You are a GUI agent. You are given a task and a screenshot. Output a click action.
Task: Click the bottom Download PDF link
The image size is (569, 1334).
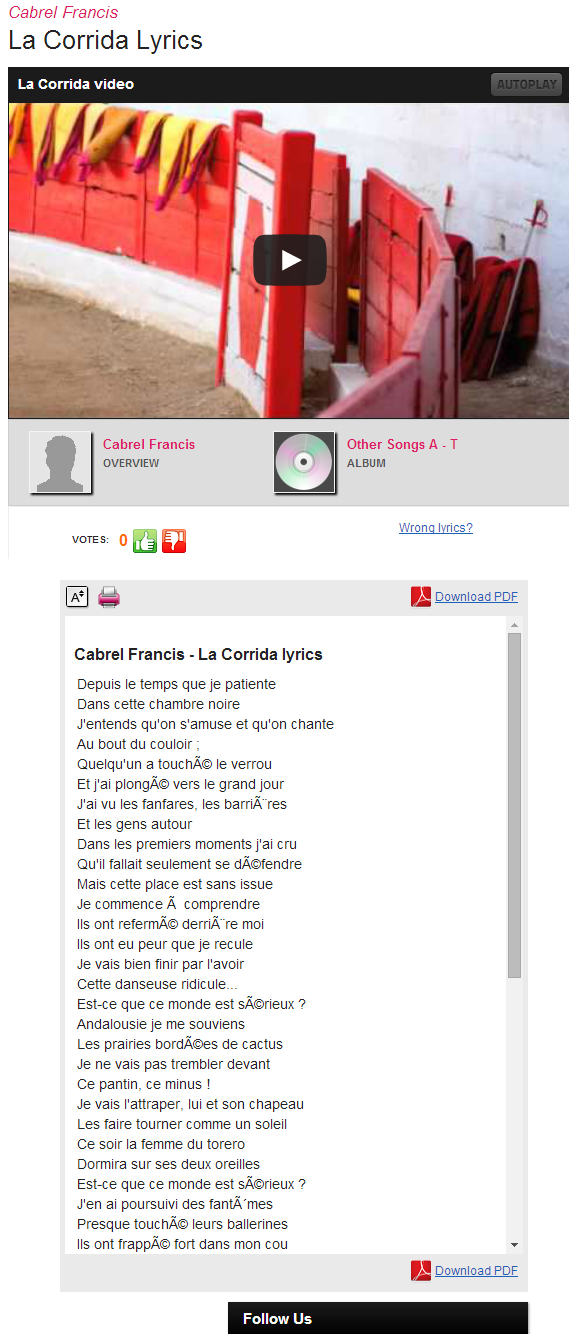476,1271
